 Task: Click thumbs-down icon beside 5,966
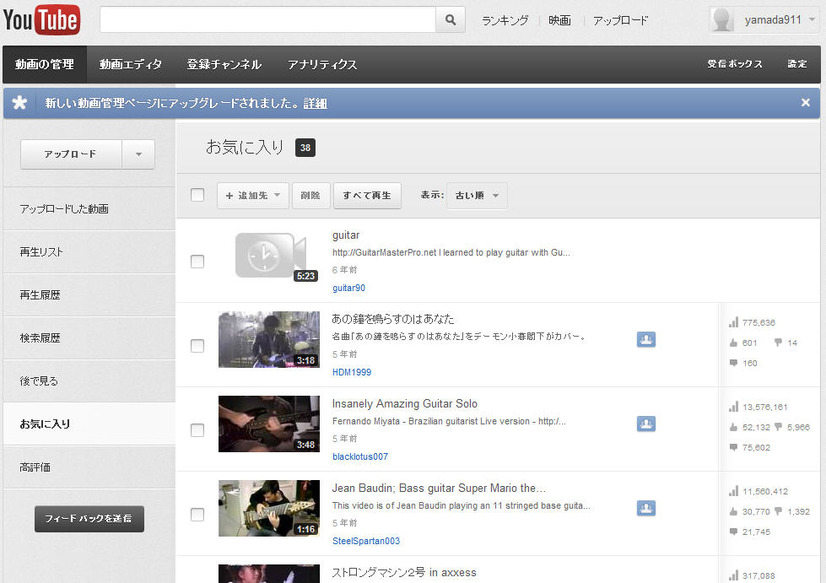pos(778,427)
